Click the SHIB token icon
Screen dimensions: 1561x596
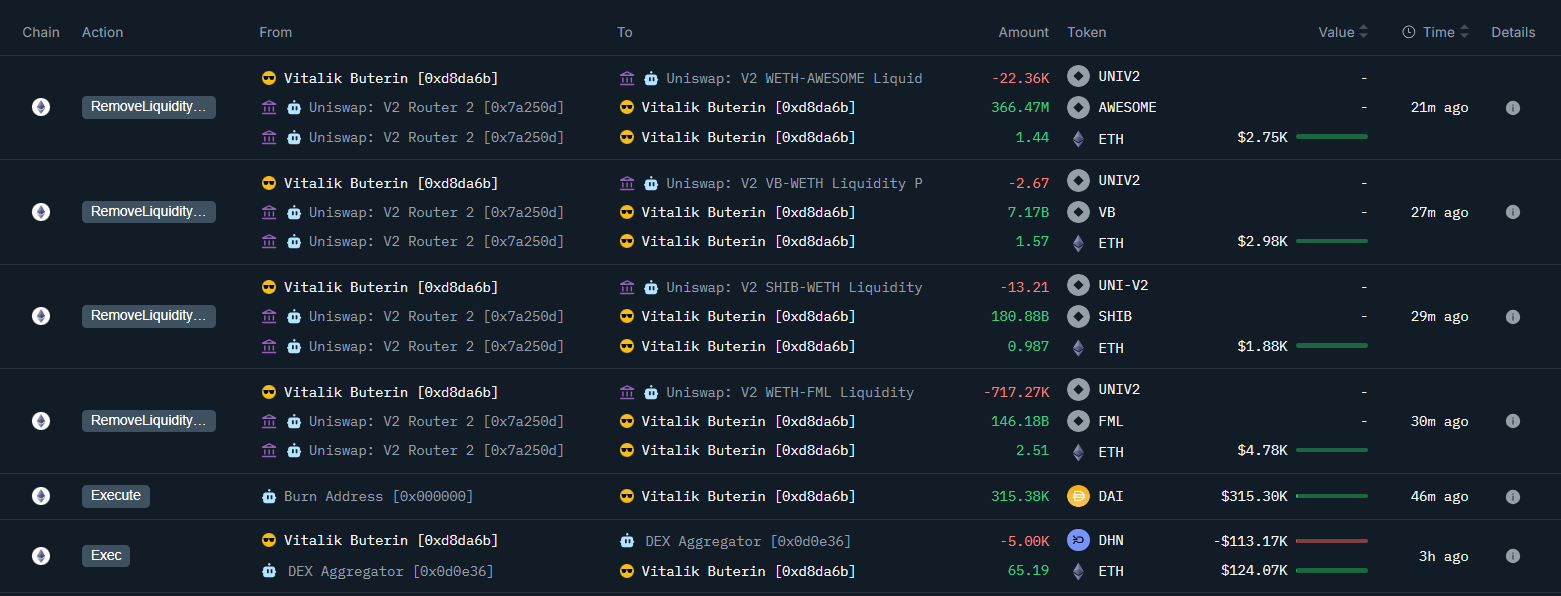pyautogui.click(x=1078, y=316)
